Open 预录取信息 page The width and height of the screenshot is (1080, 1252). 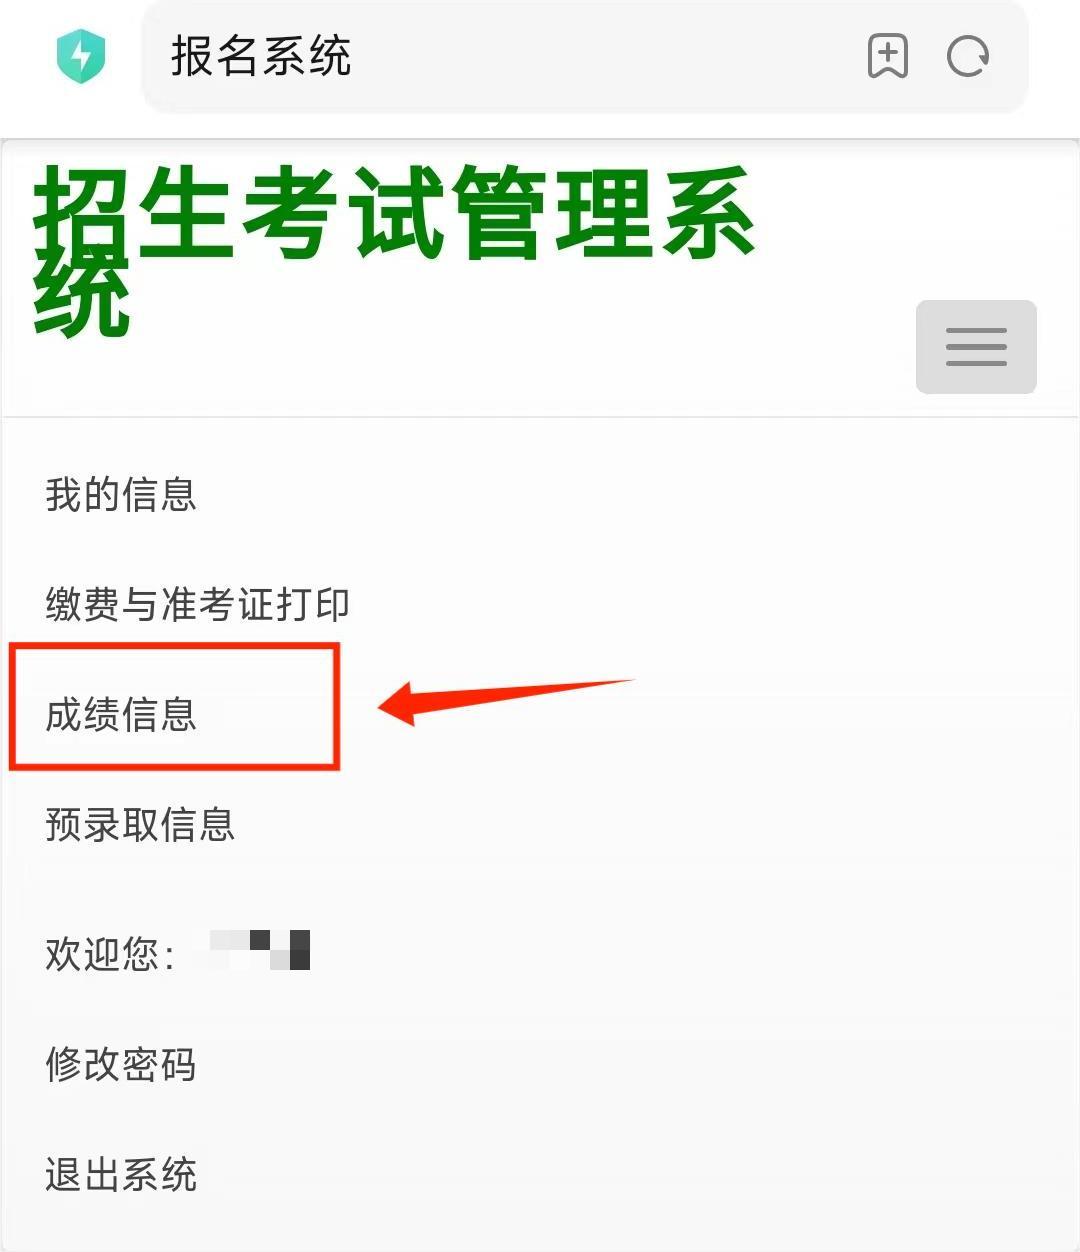[x=140, y=825]
